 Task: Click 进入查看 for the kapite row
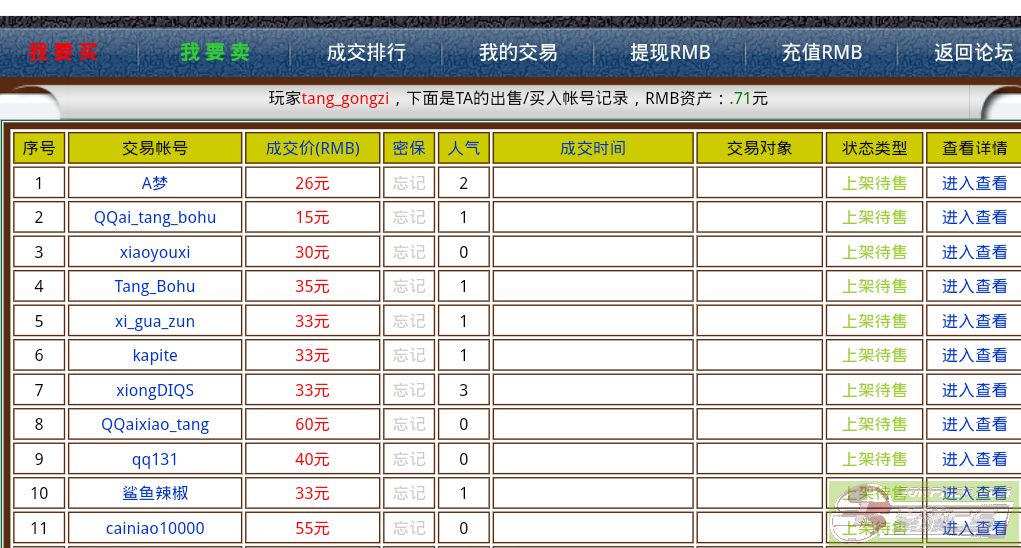point(974,355)
